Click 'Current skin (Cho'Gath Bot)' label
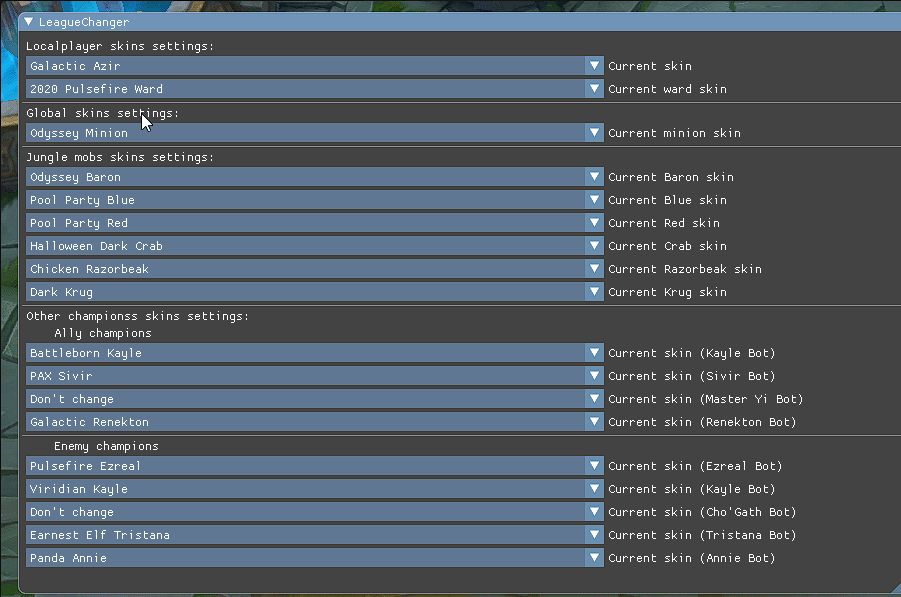This screenshot has width=901, height=597. (x=702, y=513)
